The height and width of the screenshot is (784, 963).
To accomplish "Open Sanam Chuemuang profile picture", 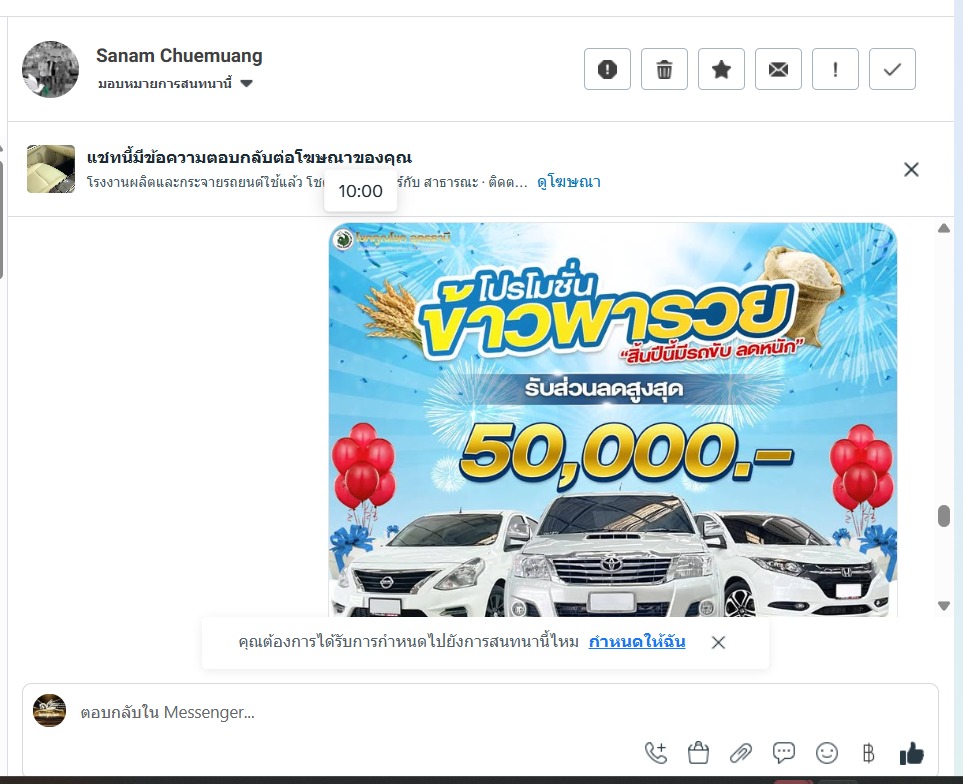I will pyautogui.click(x=50, y=69).
